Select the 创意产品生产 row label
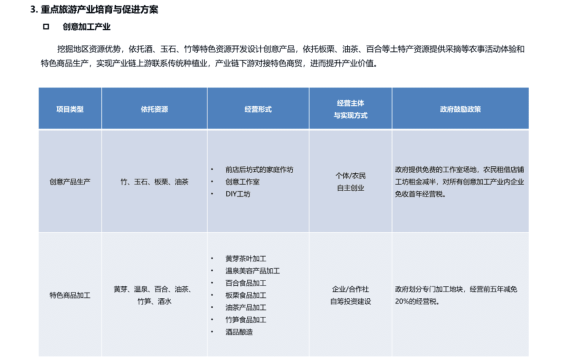The image size is (570, 360). coord(70,181)
